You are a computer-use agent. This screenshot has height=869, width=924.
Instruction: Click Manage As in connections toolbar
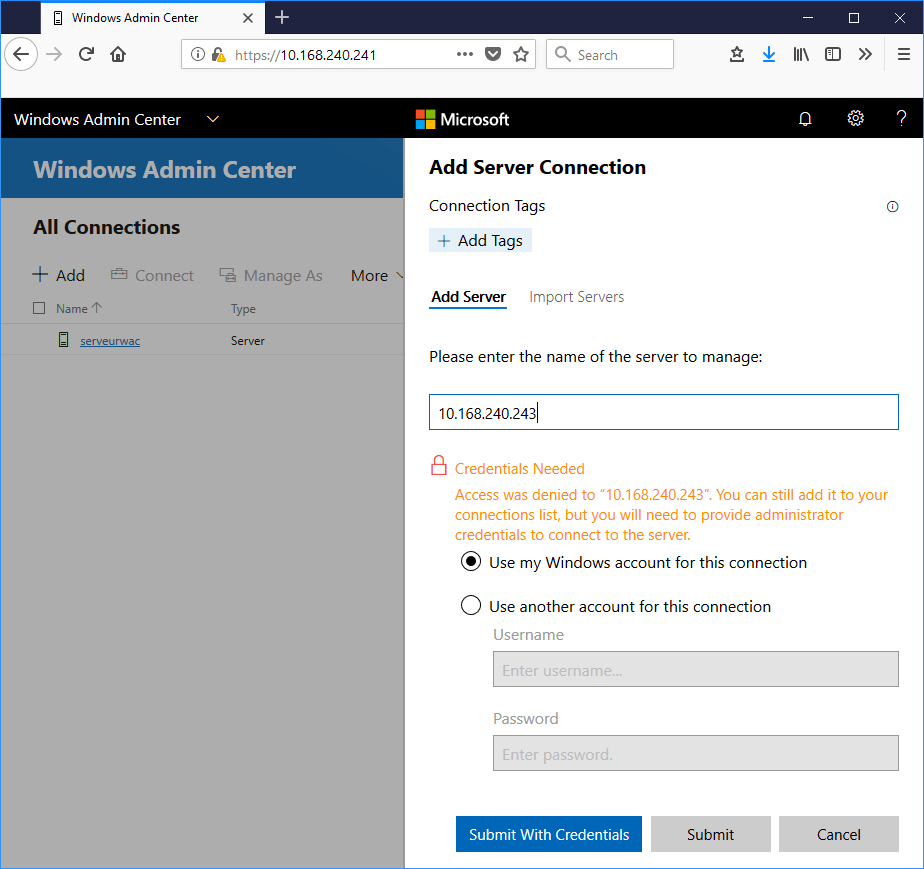271,275
